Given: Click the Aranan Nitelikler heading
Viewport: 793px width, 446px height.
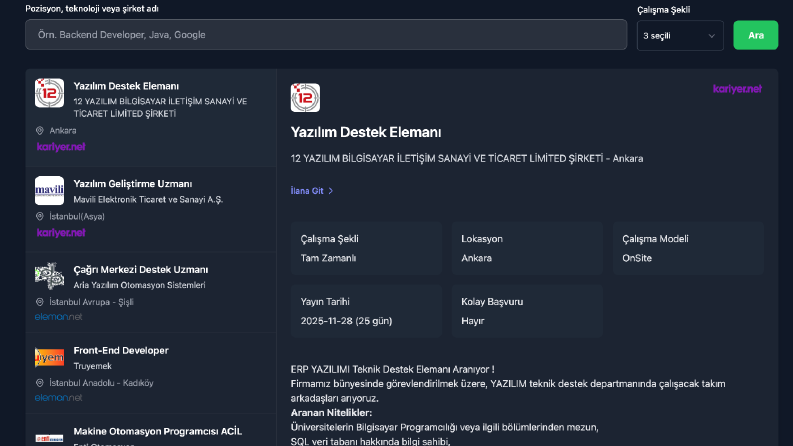Looking at the screenshot, I should click(x=331, y=413).
